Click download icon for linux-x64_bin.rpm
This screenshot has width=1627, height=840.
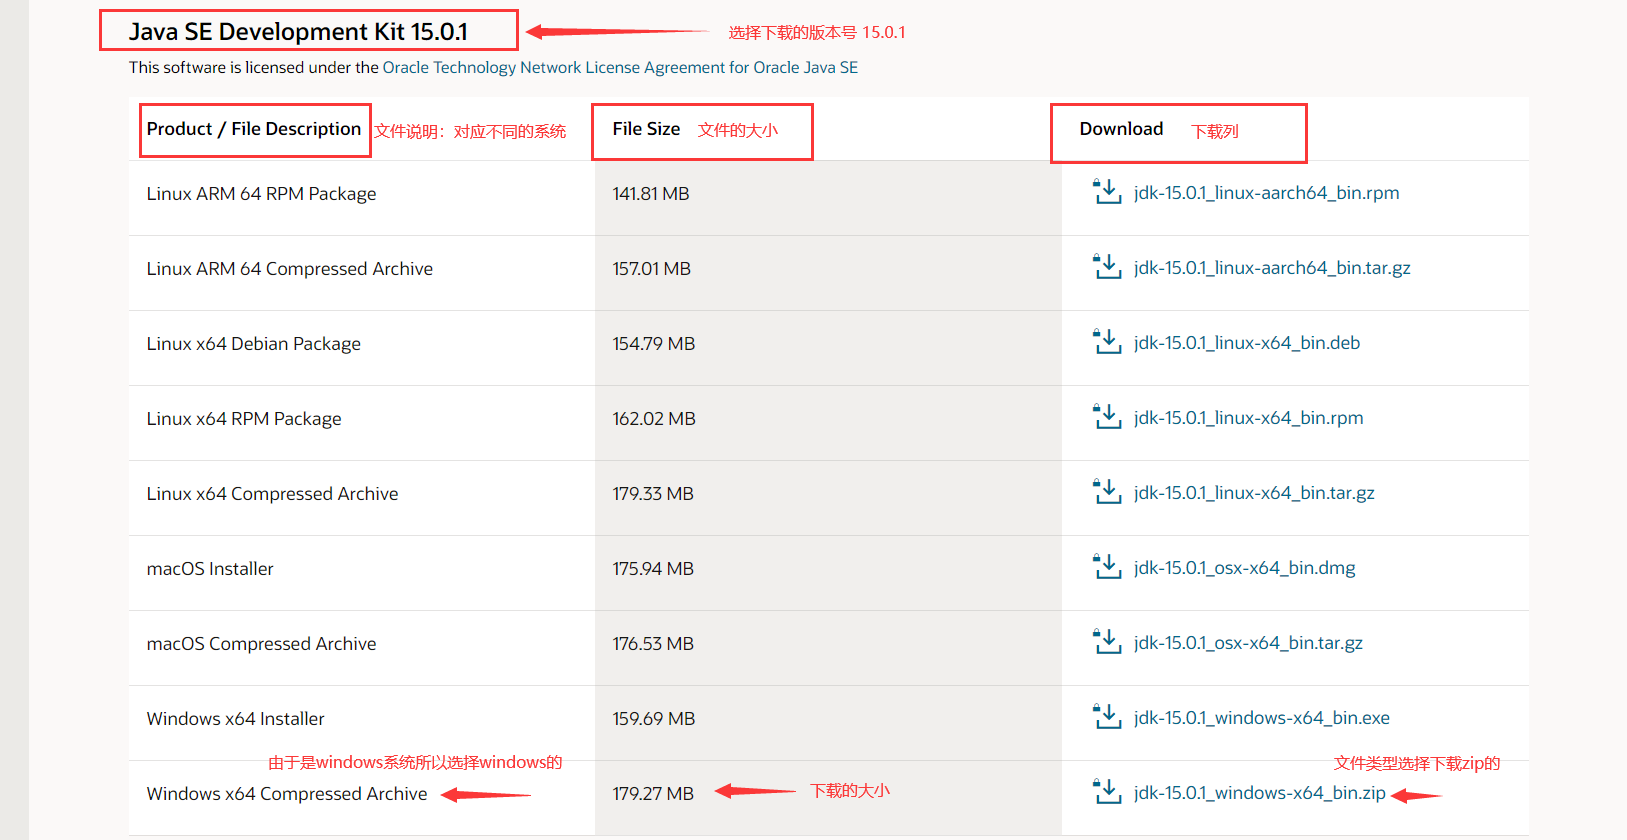pyautogui.click(x=1107, y=416)
